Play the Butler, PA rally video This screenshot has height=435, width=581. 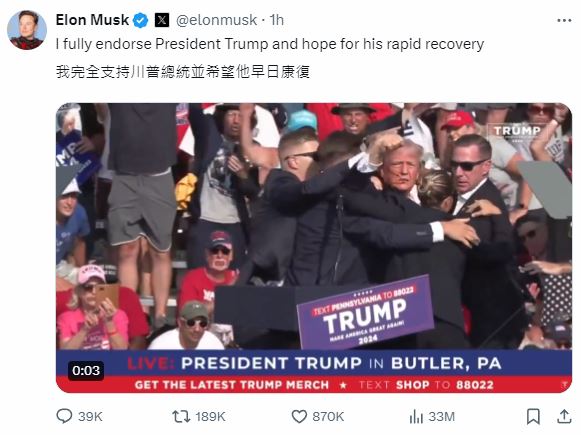(313, 248)
